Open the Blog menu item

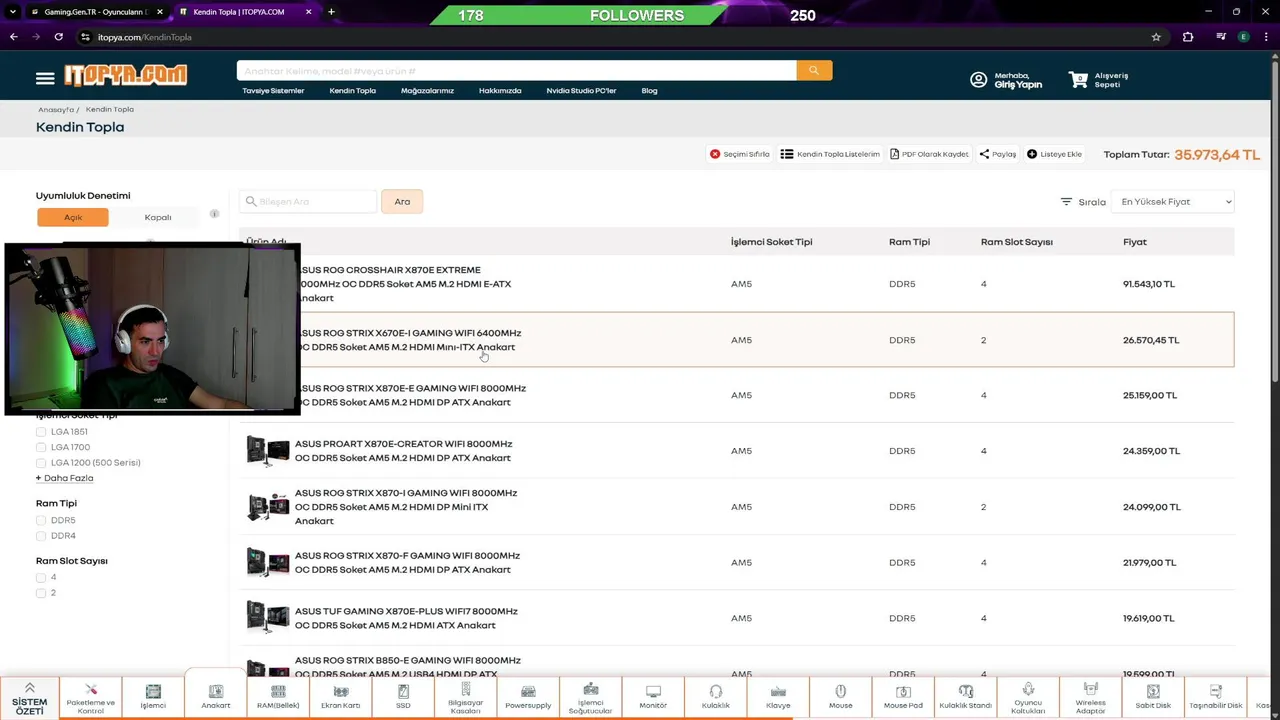(x=649, y=90)
